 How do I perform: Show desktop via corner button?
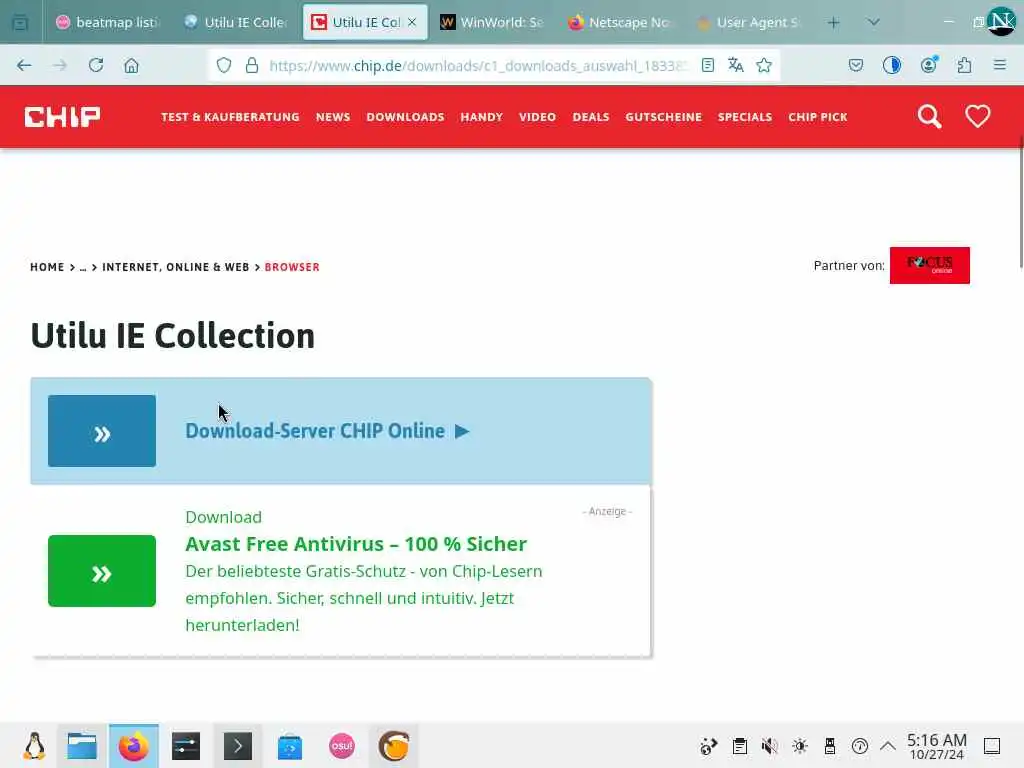(992, 746)
